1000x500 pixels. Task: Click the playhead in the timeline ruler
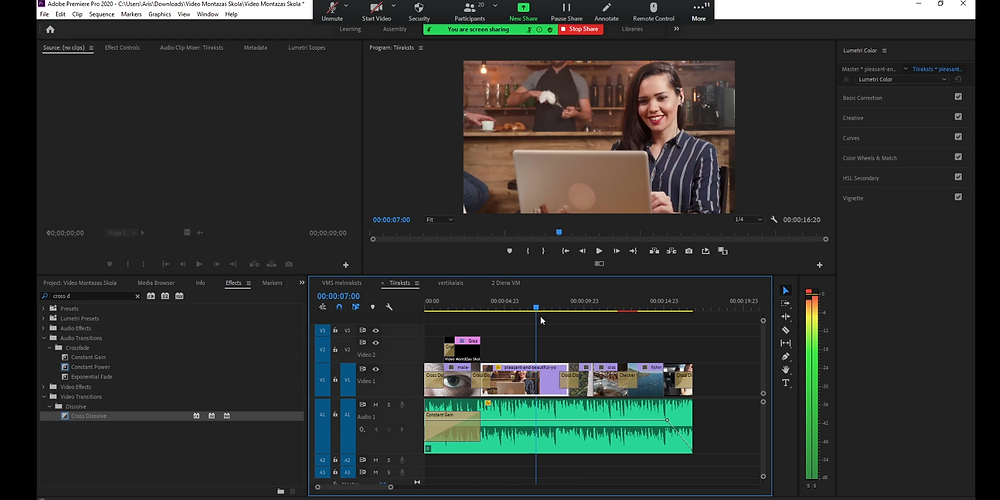(536, 307)
